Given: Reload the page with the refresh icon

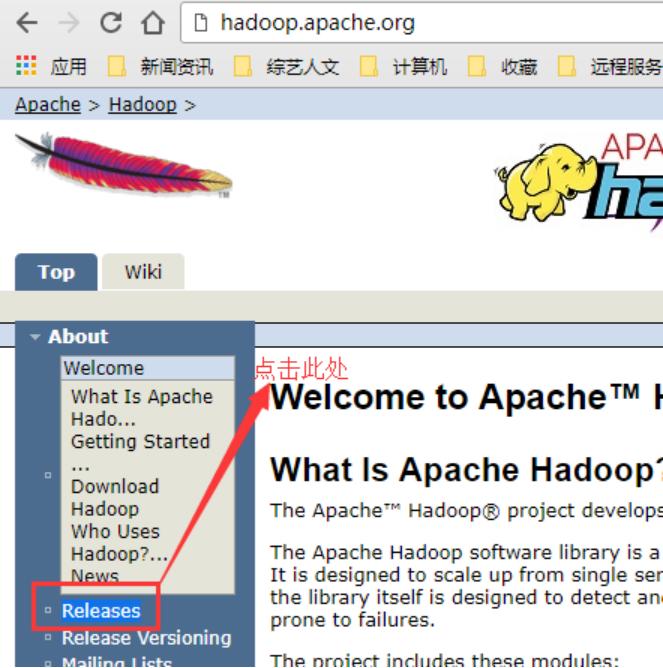Looking at the screenshot, I should point(111,22).
